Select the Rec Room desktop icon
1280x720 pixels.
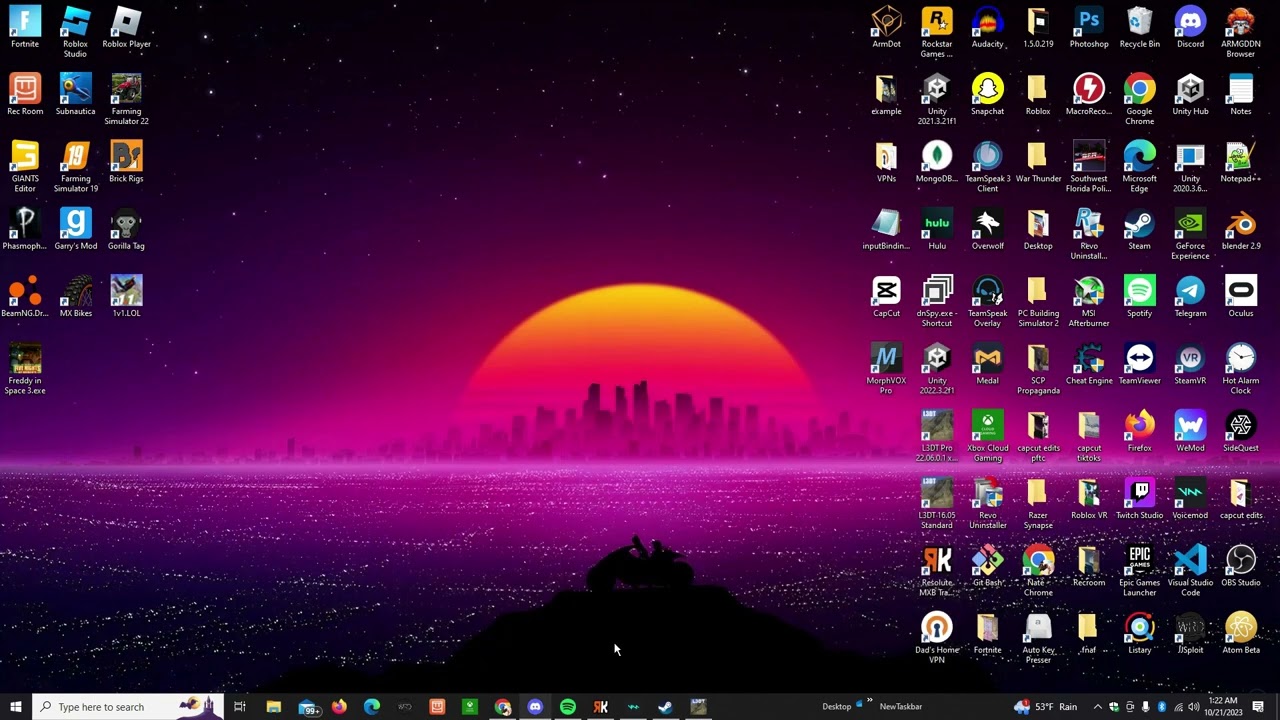(x=25, y=95)
